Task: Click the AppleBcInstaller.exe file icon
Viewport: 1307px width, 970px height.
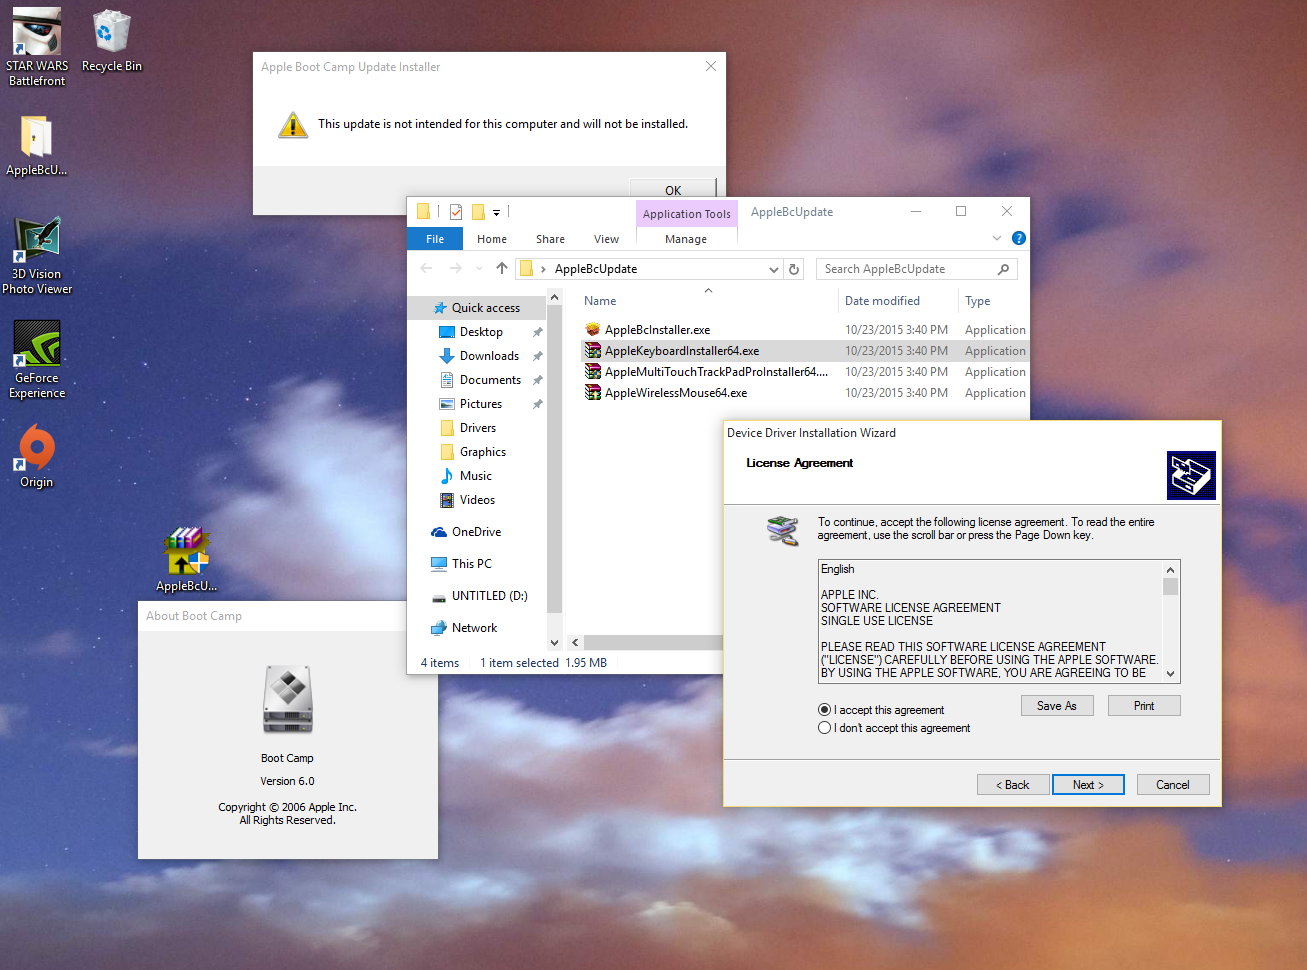Action: 593,330
